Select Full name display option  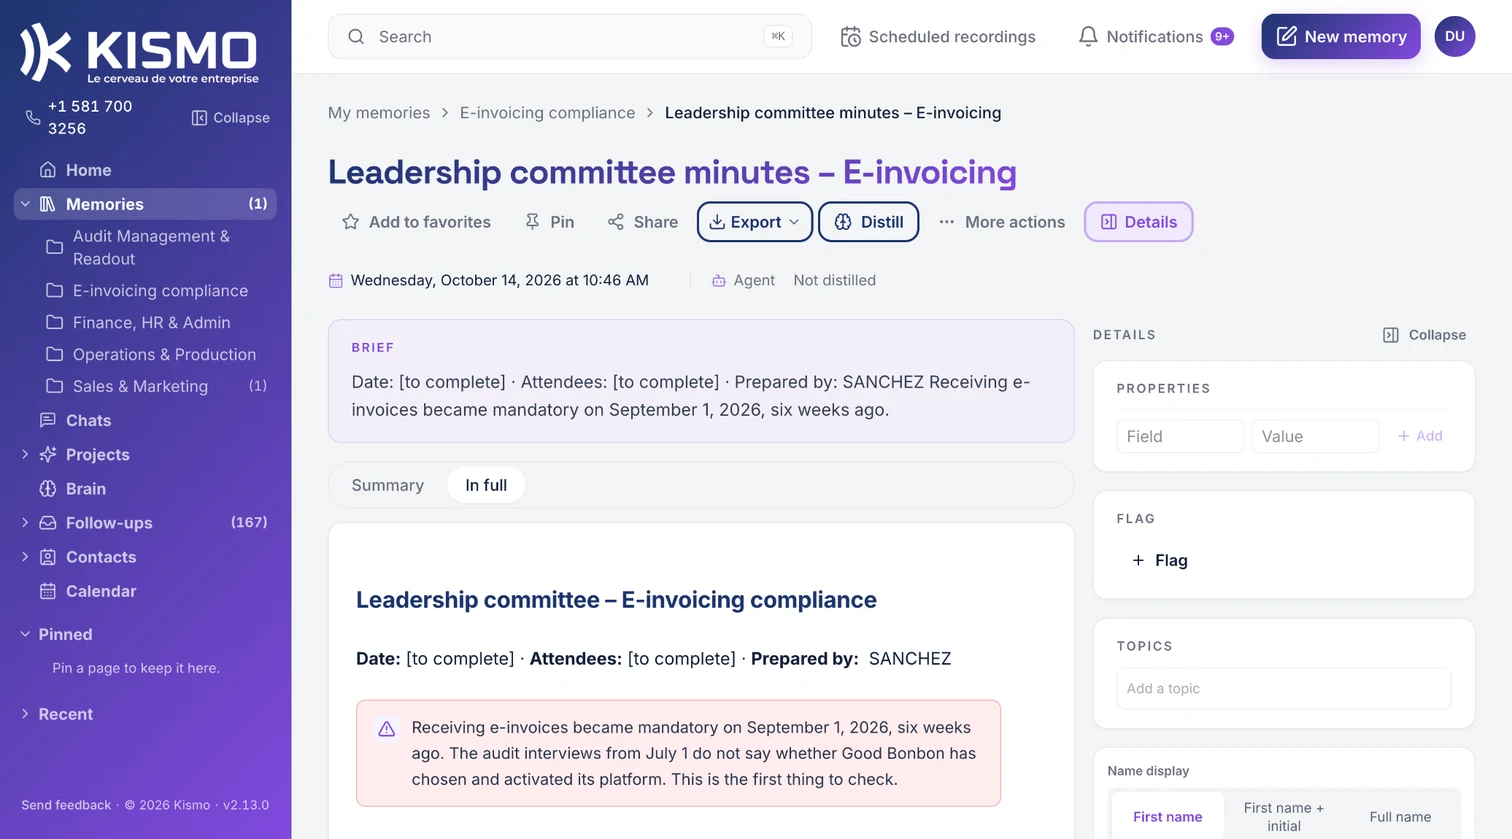[x=1400, y=817]
